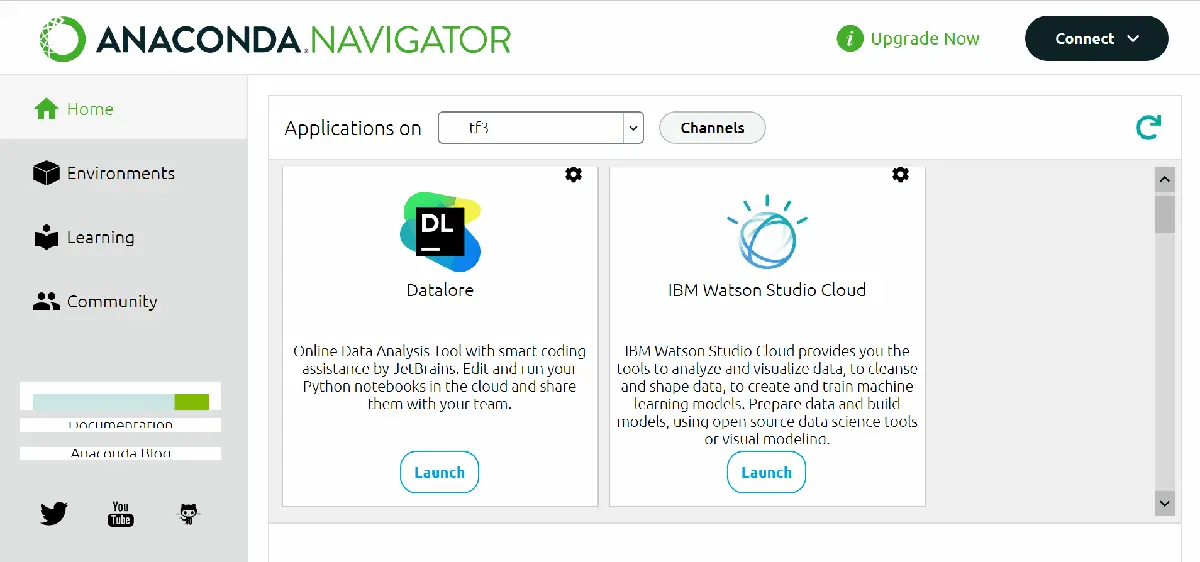This screenshot has height=562, width=1200.
Task: Click the Upgrade Now info icon
Action: 849,39
